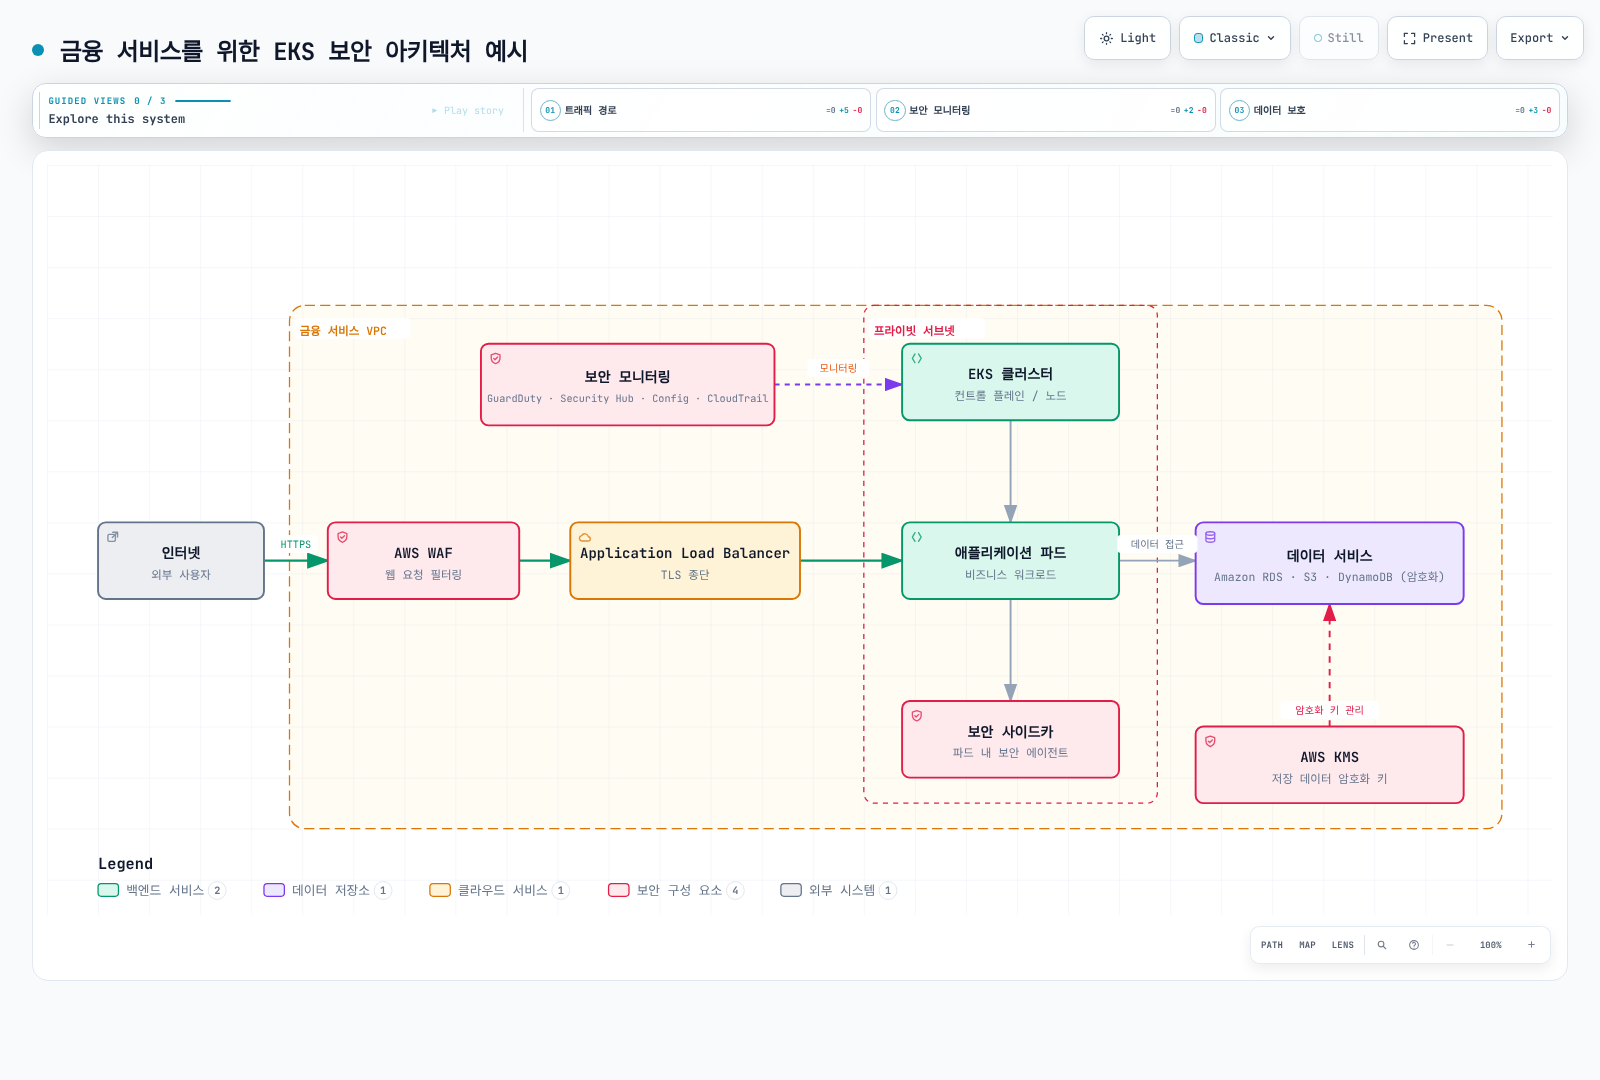Screen dimensions: 1600x1080
Task: Click the 모니터링 edge label
Action: (838, 368)
